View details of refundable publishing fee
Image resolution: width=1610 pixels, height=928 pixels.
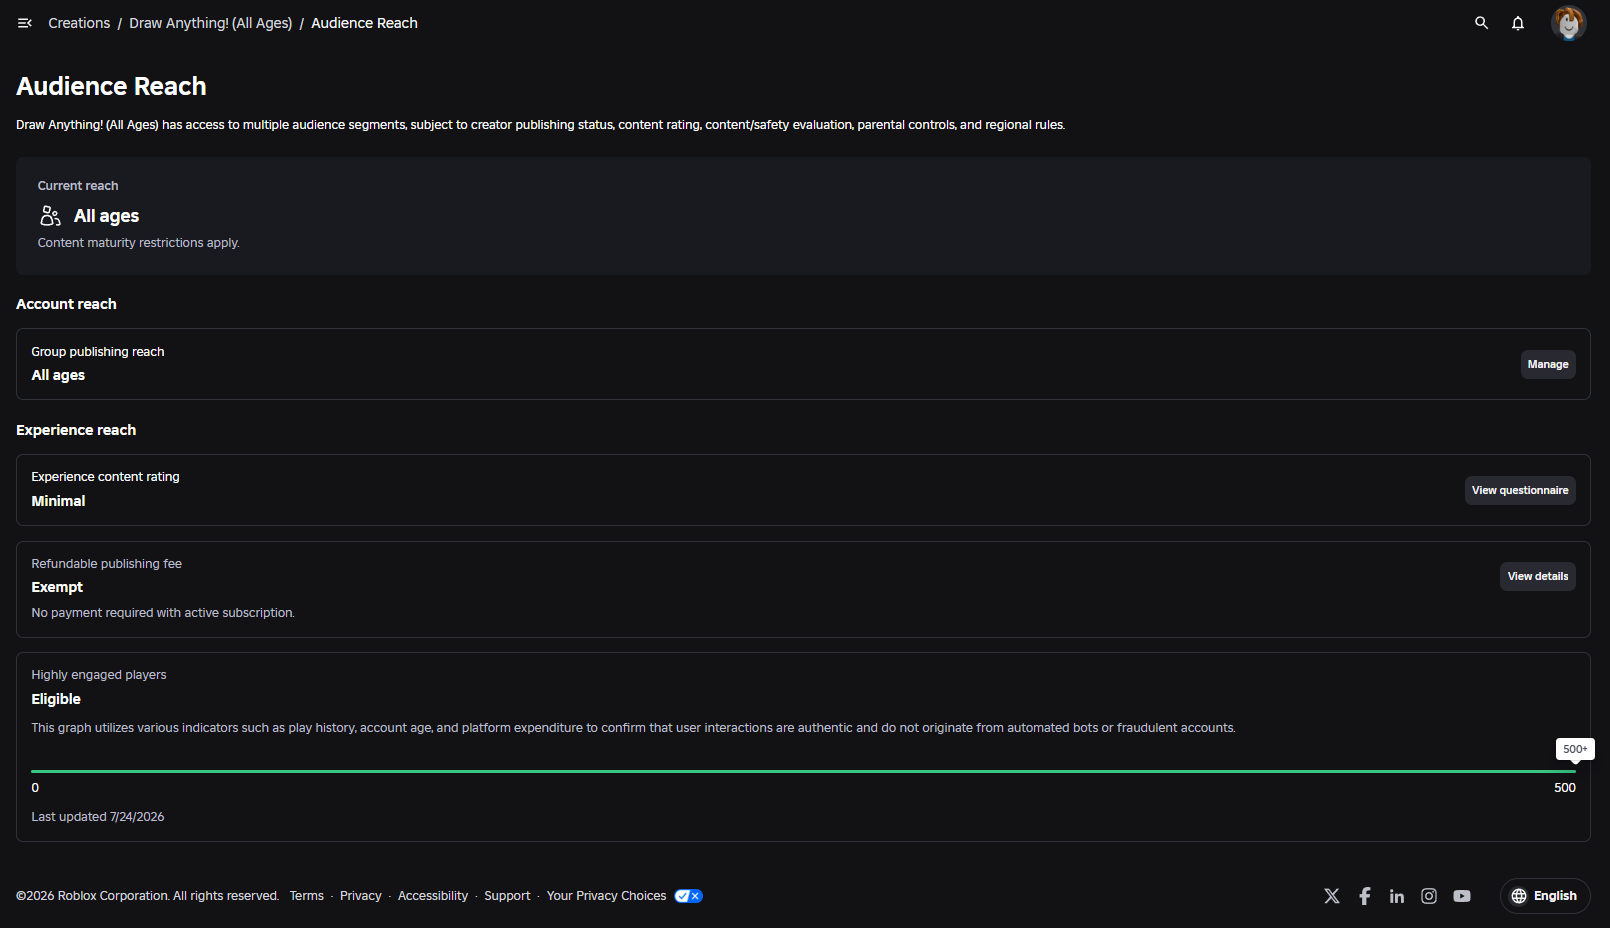(1538, 576)
